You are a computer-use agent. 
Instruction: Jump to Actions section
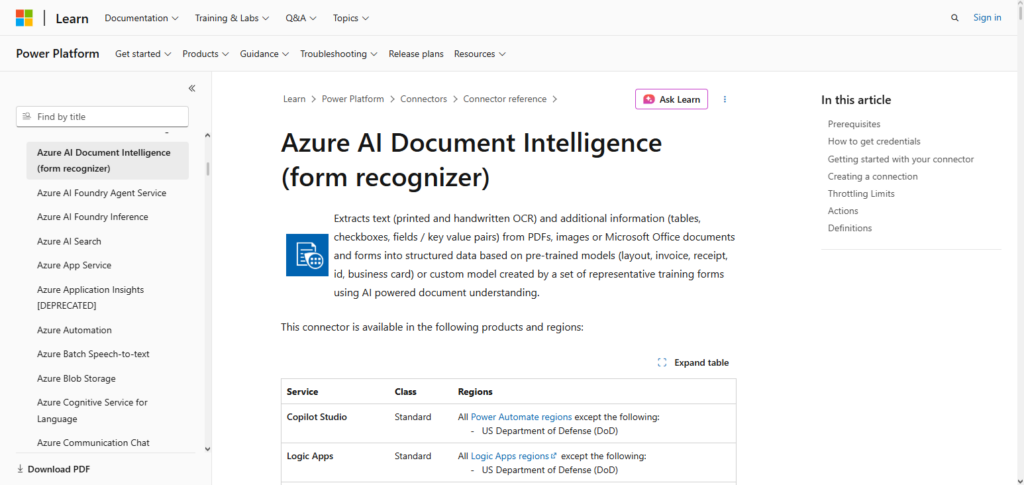[x=843, y=211]
